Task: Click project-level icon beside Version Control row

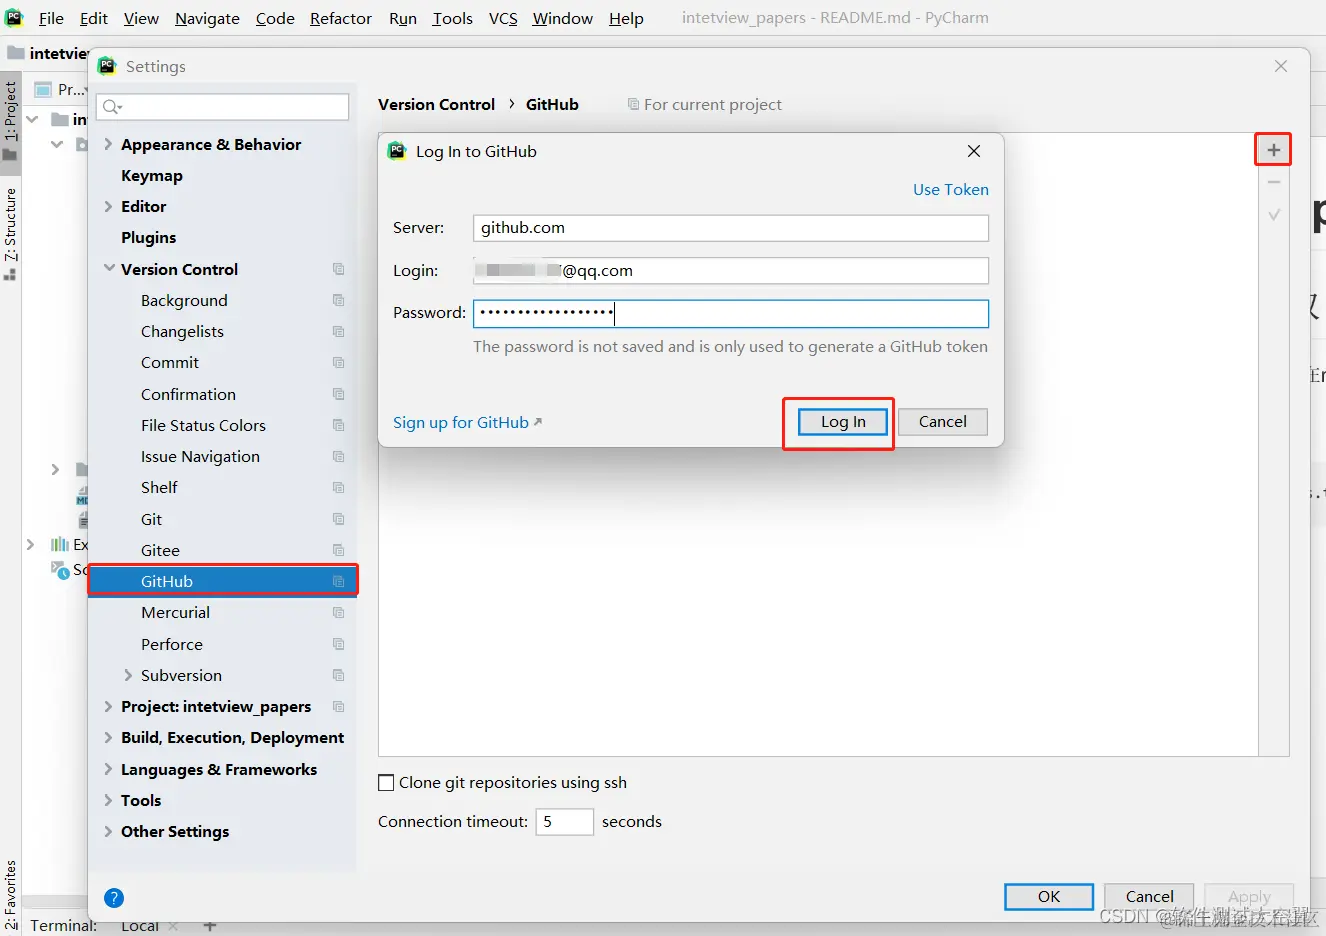Action: pos(338,269)
